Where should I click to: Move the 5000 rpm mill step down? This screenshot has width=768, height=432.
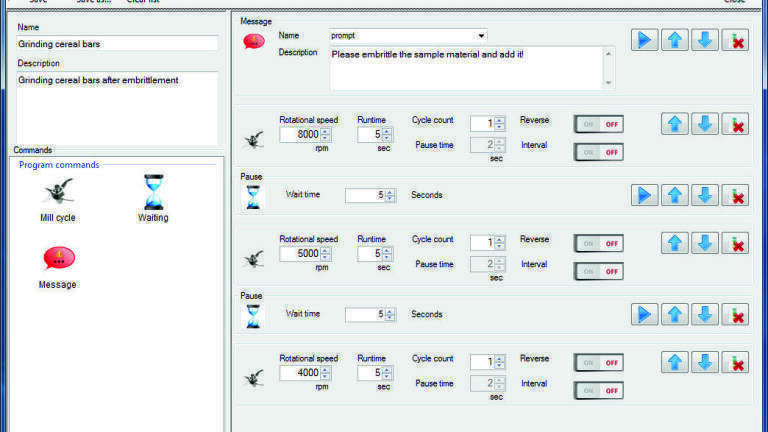(x=705, y=243)
